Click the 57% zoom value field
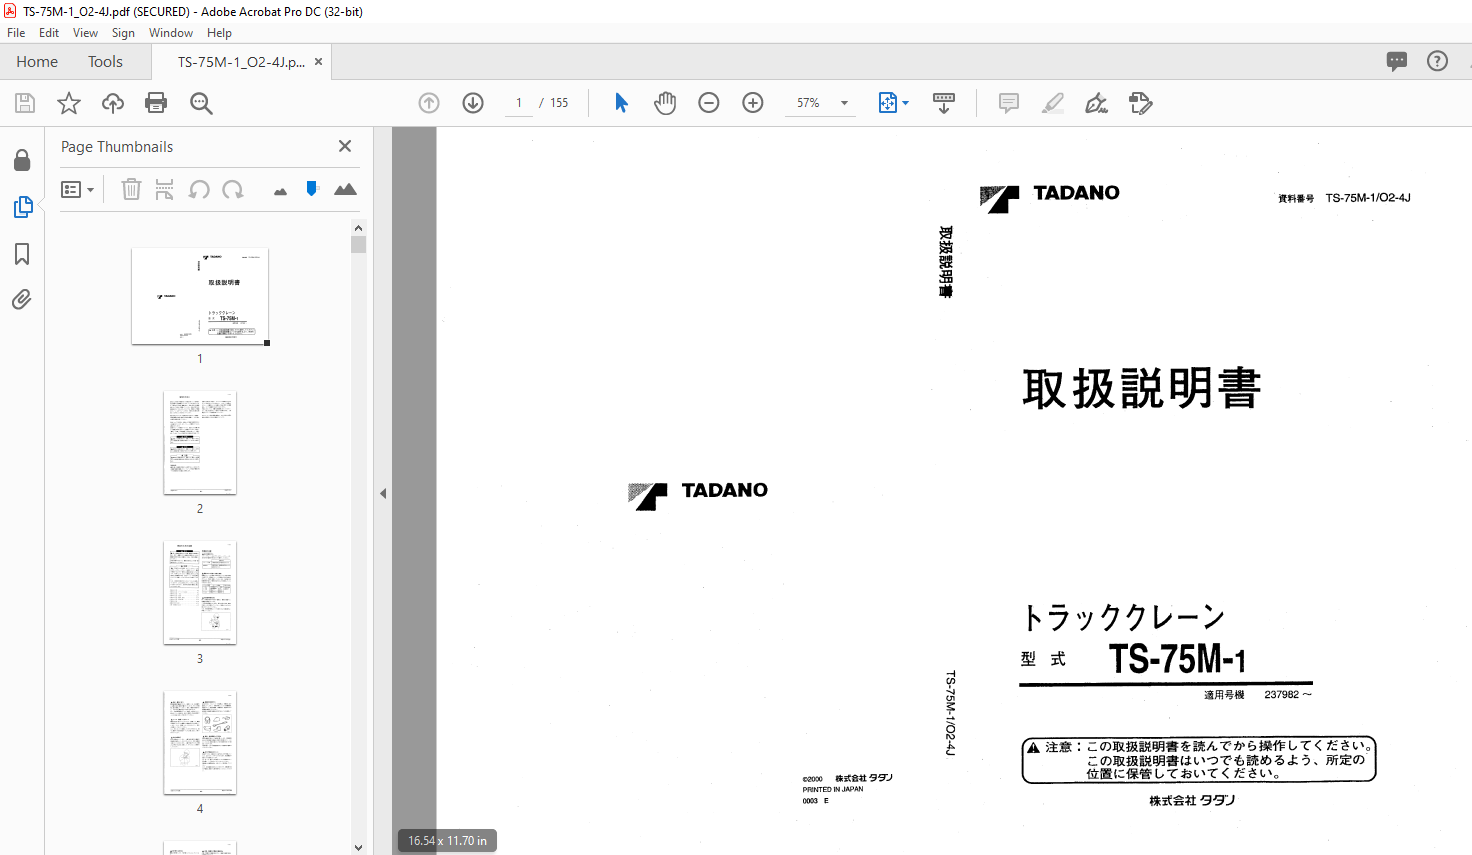 coord(808,103)
